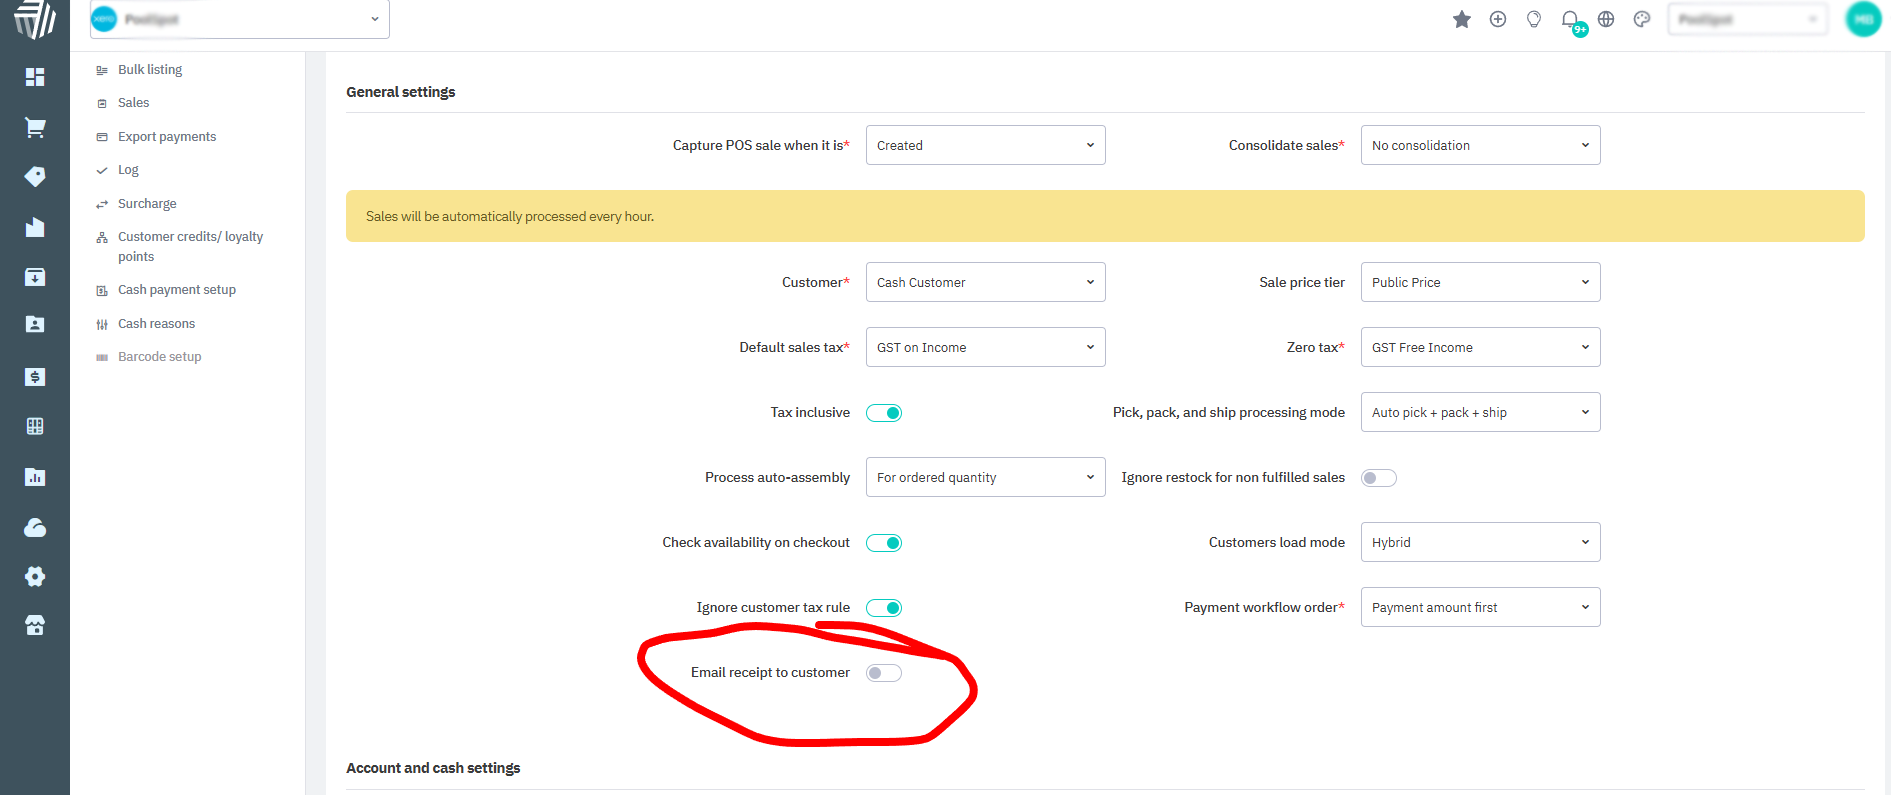Click the lightbulb ideas icon
Image resolution: width=1891 pixels, height=795 pixels.
(x=1534, y=19)
